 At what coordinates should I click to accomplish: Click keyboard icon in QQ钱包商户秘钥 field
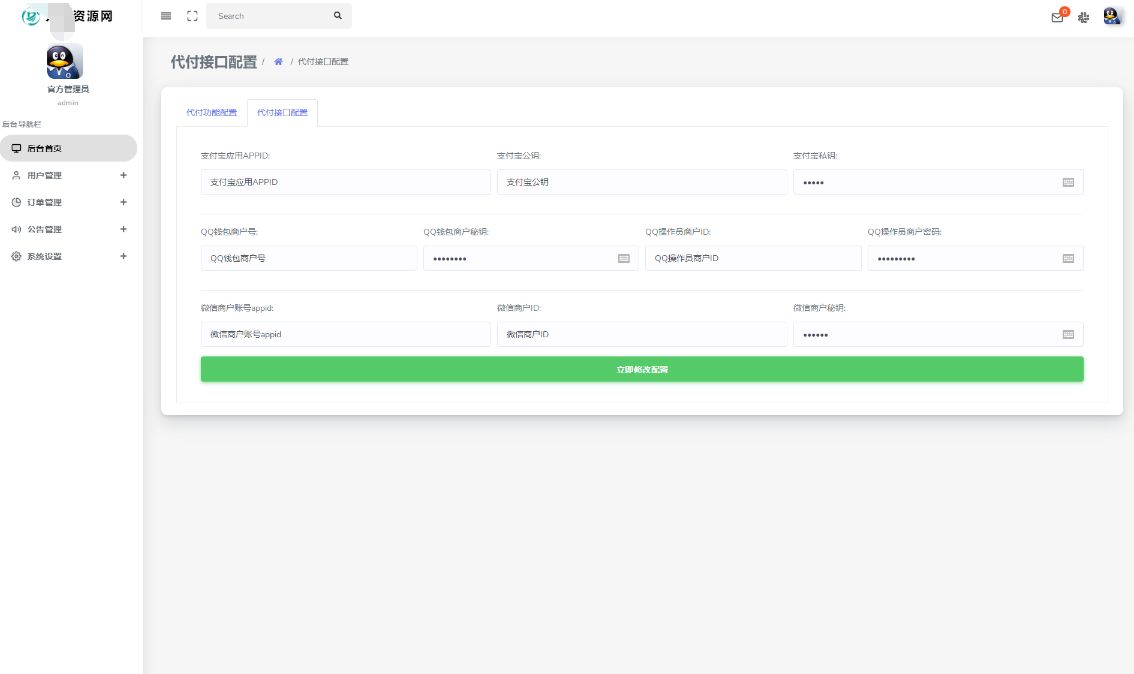click(624, 258)
